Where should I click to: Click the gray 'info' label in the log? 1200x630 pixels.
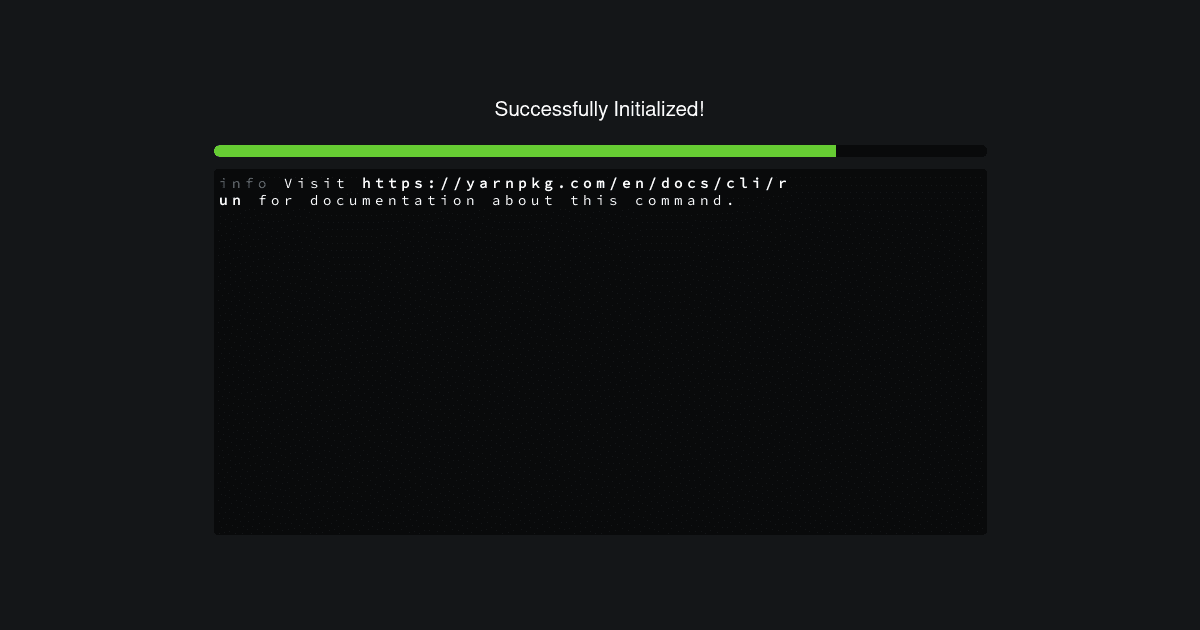[x=243, y=184]
